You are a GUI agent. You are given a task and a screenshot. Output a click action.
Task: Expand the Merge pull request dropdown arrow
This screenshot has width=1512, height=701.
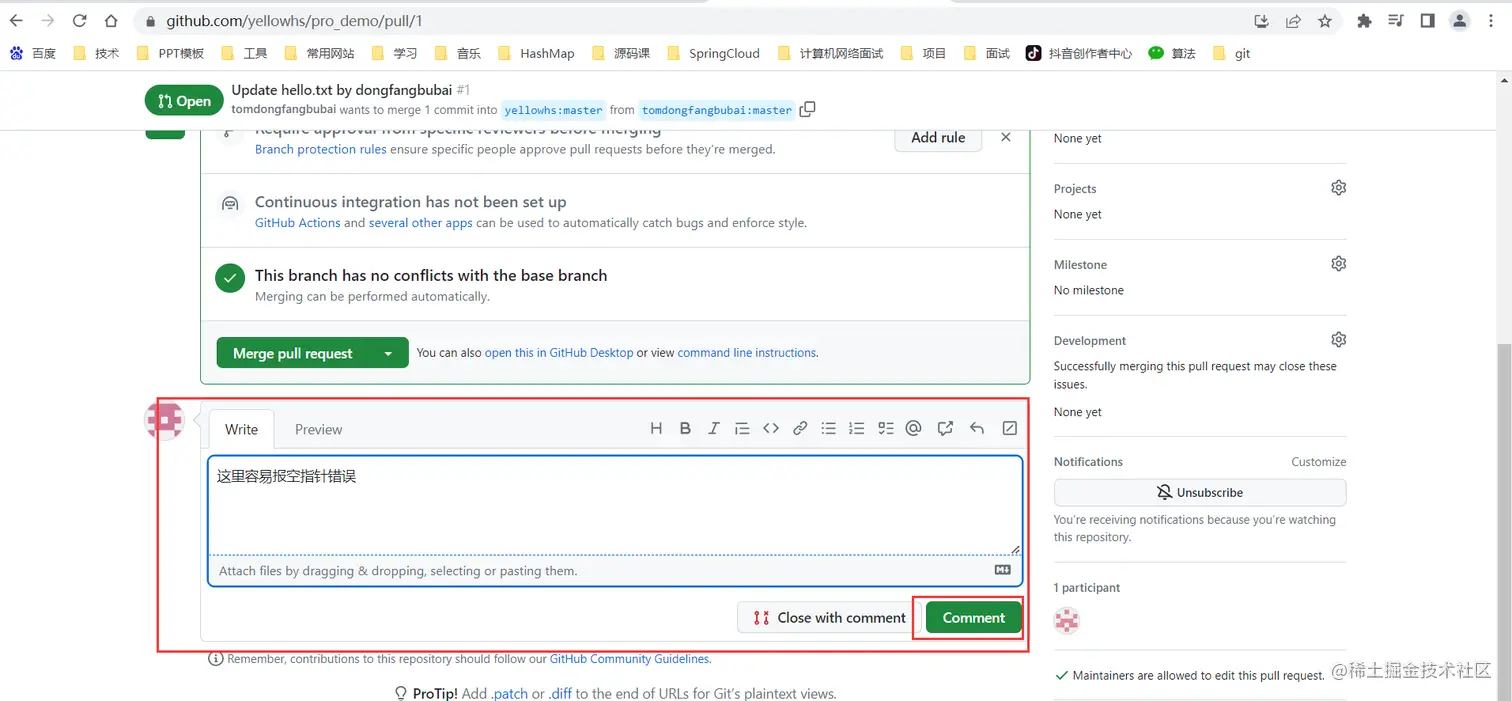[388, 353]
